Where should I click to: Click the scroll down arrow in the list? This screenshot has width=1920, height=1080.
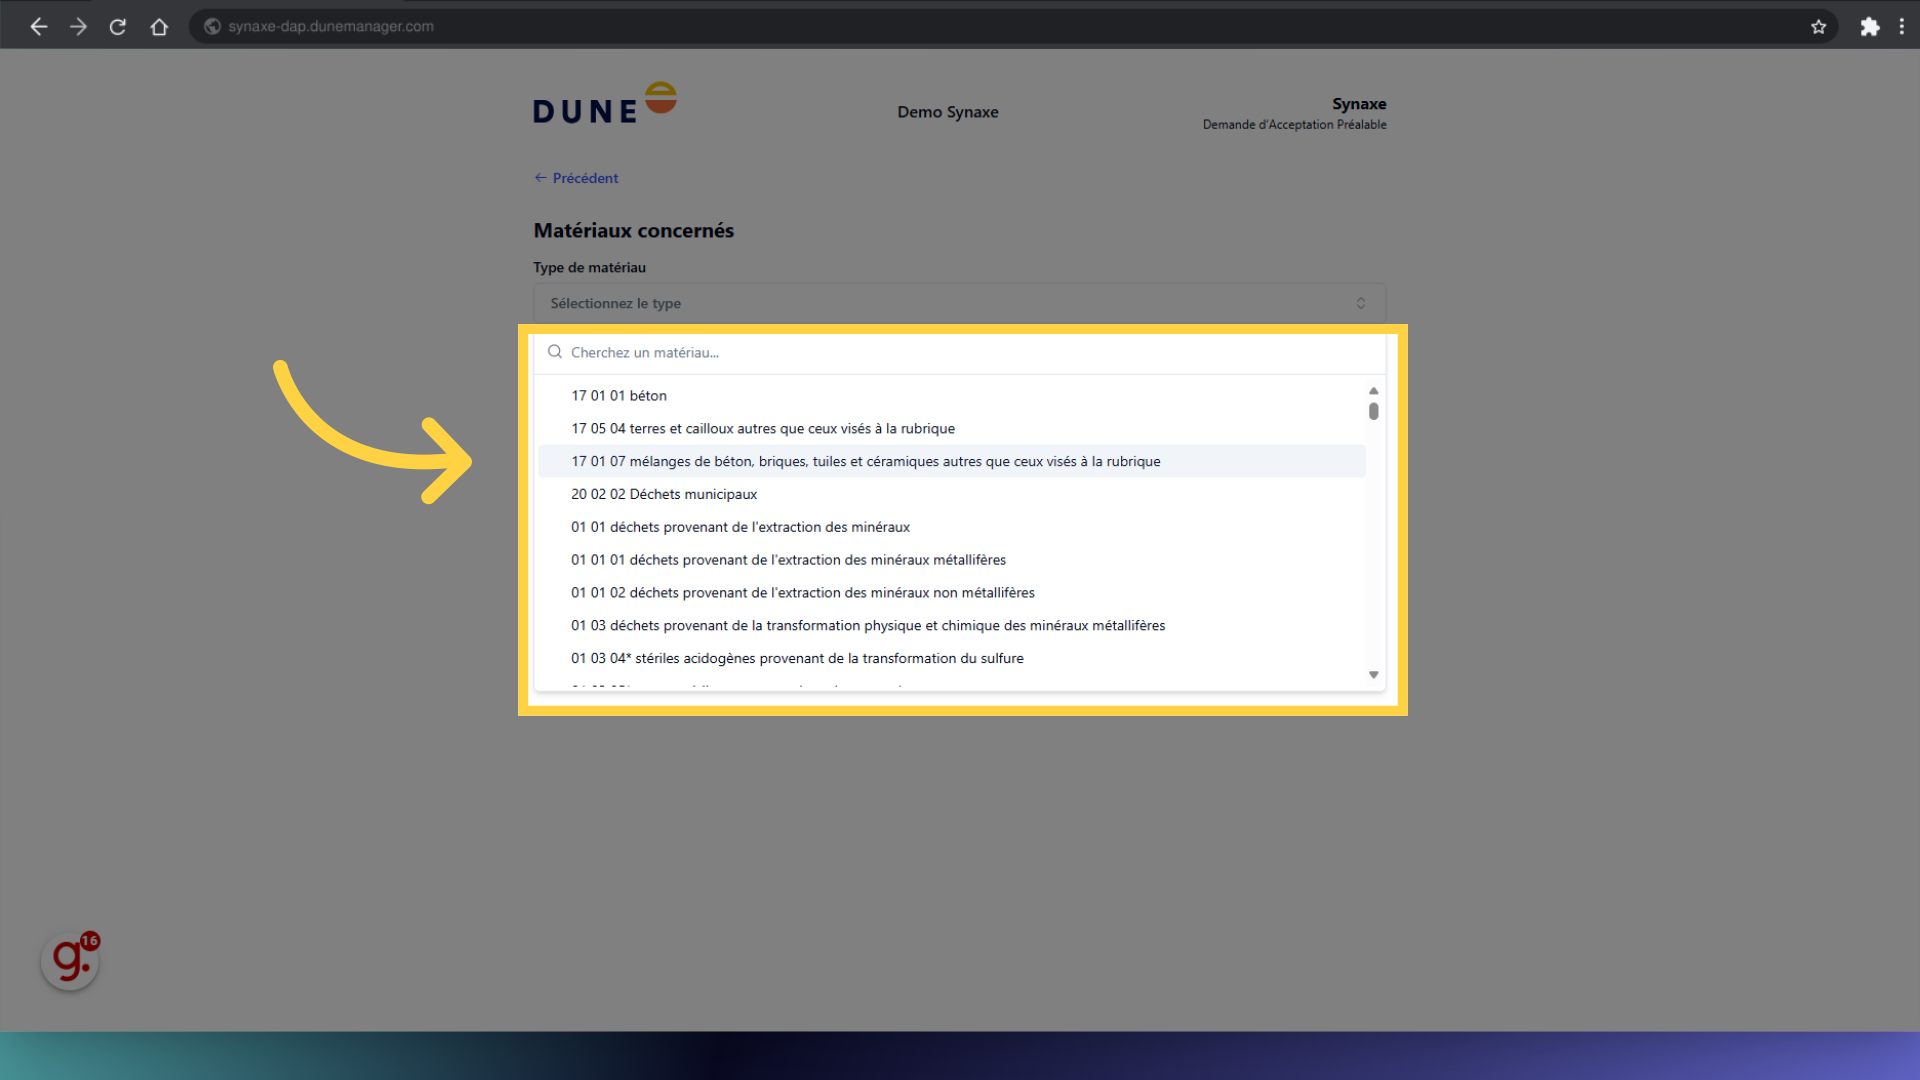pyautogui.click(x=1373, y=675)
